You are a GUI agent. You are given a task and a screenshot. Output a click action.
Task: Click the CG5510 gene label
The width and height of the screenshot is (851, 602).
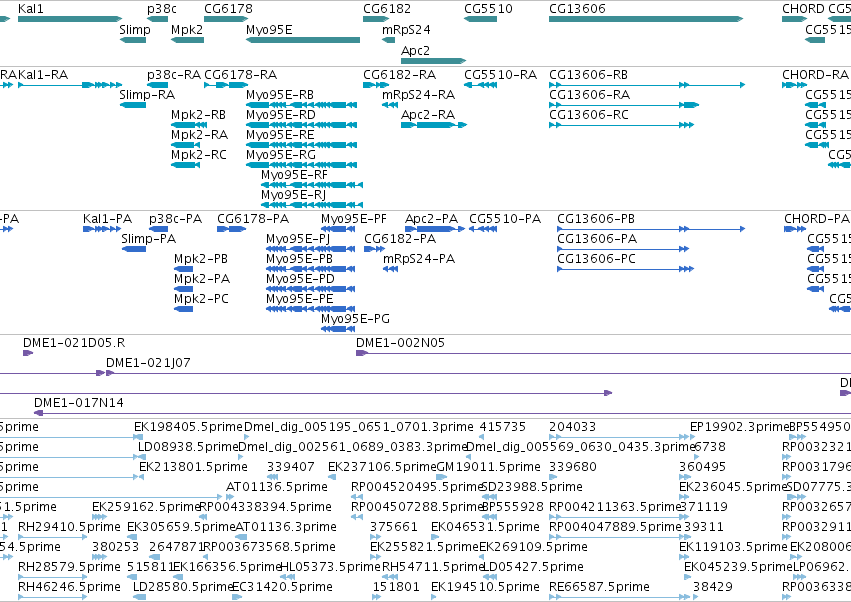[488, 9]
